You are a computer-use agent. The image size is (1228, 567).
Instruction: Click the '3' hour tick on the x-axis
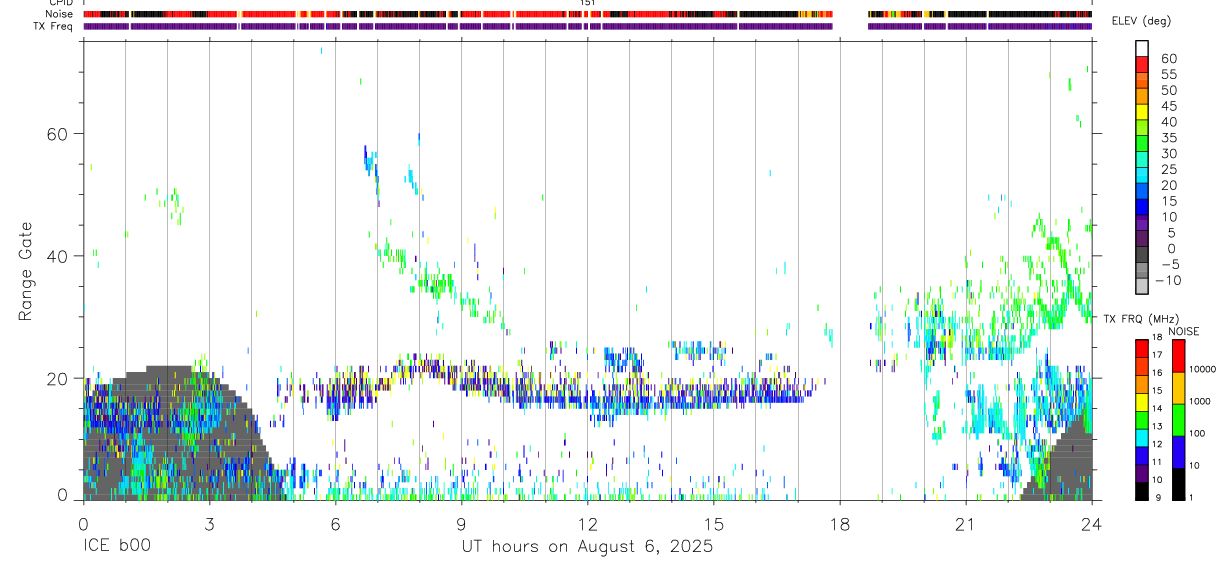209,523
